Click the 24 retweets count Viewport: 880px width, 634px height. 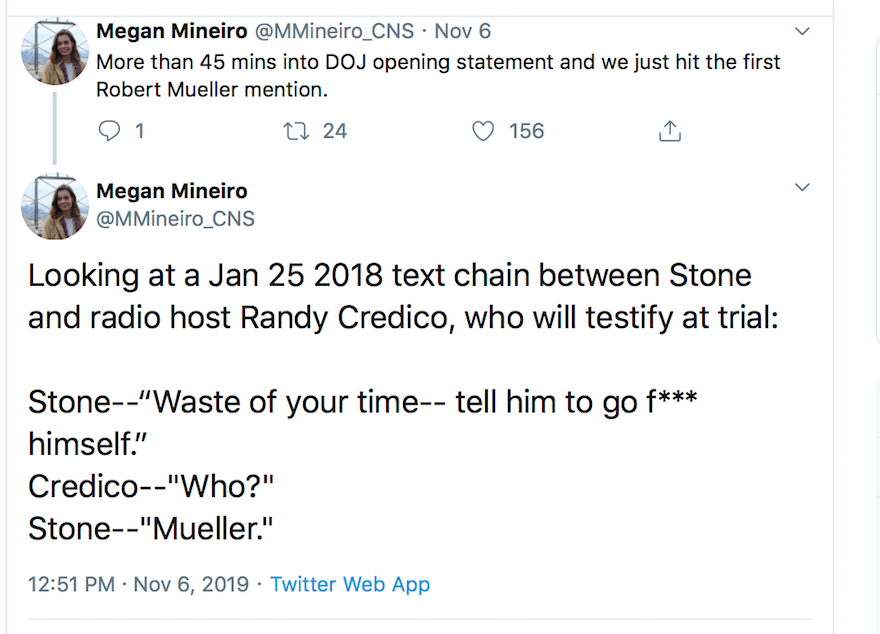(334, 131)
